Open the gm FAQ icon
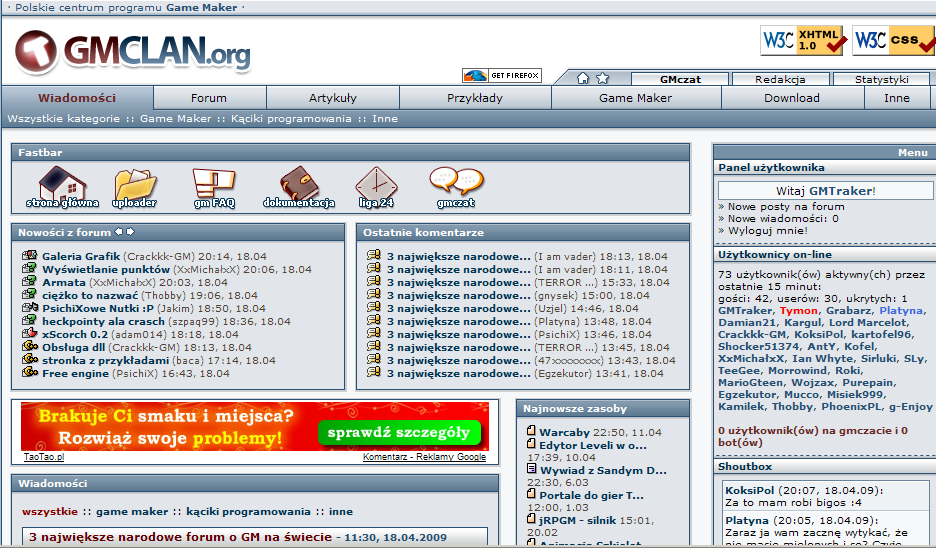Image resolution: width=936 pixels, height=548 pixels. coord(214,184)
